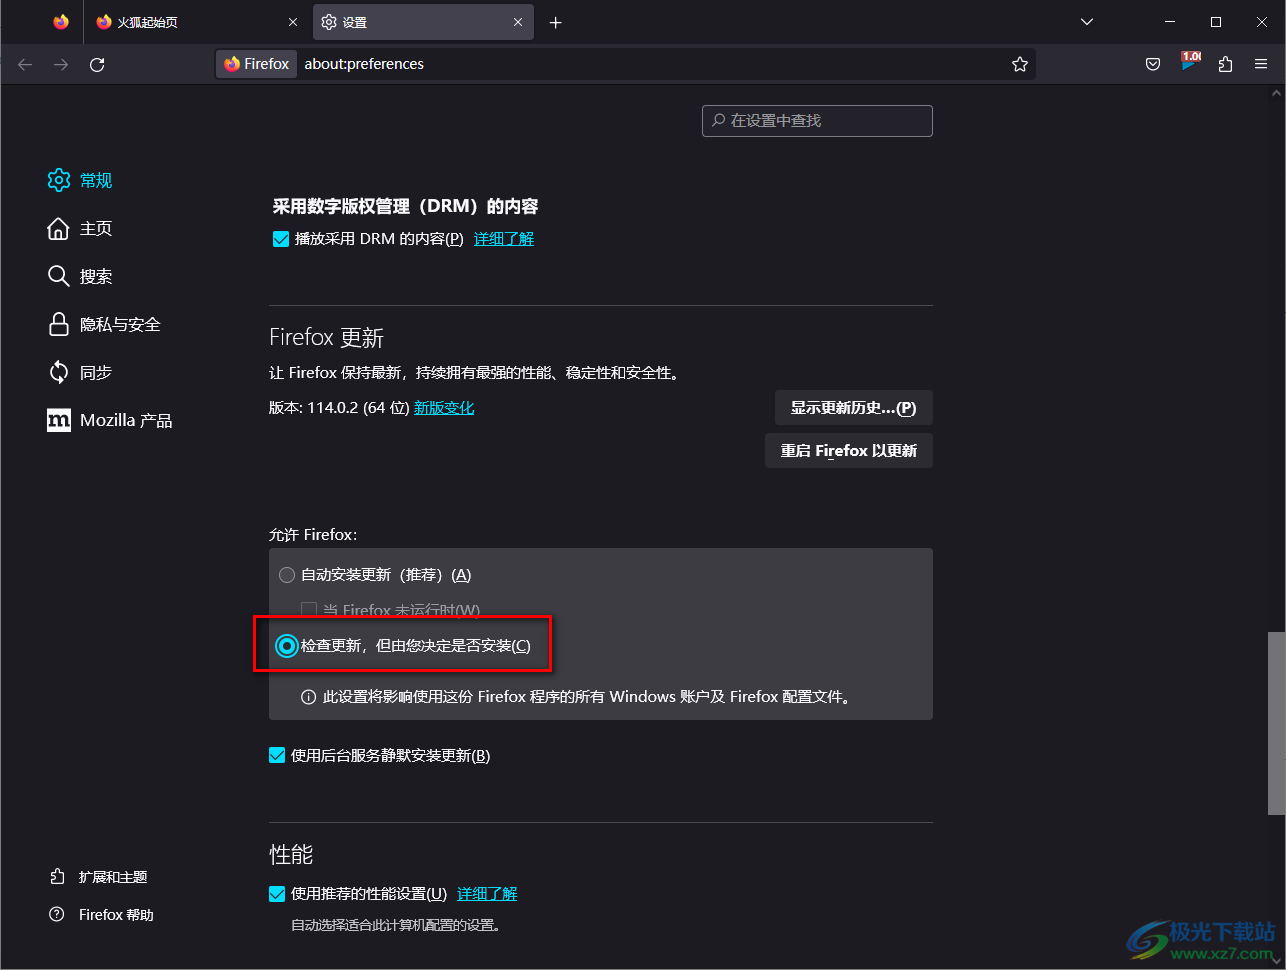Open the list all tabs dropdown
Screen dimensions: 1286x970
(1087, 22)
